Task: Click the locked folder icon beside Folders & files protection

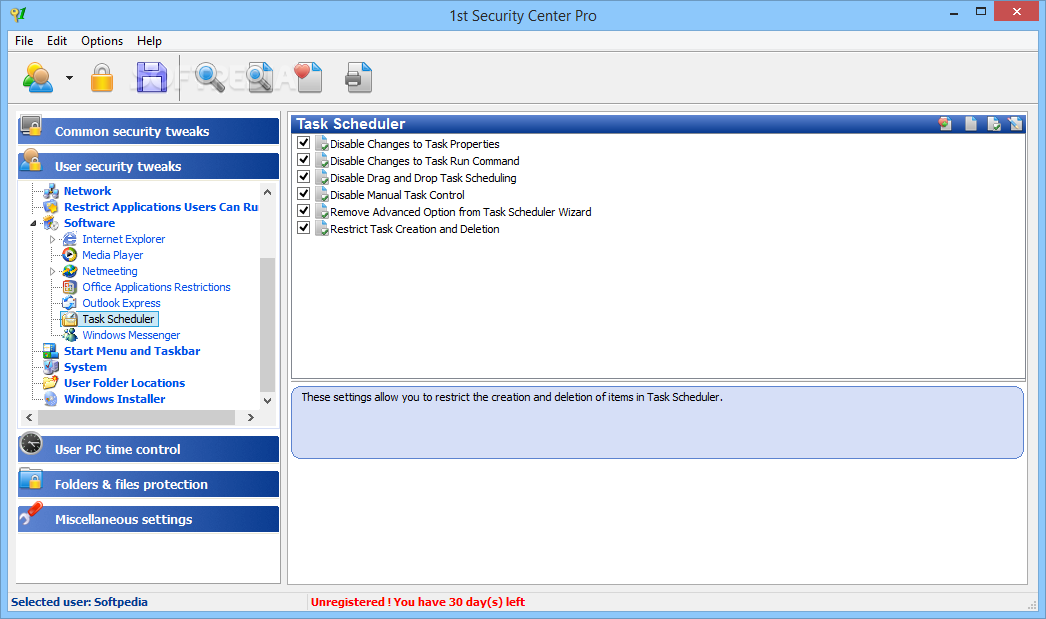Action: point(31,479)
